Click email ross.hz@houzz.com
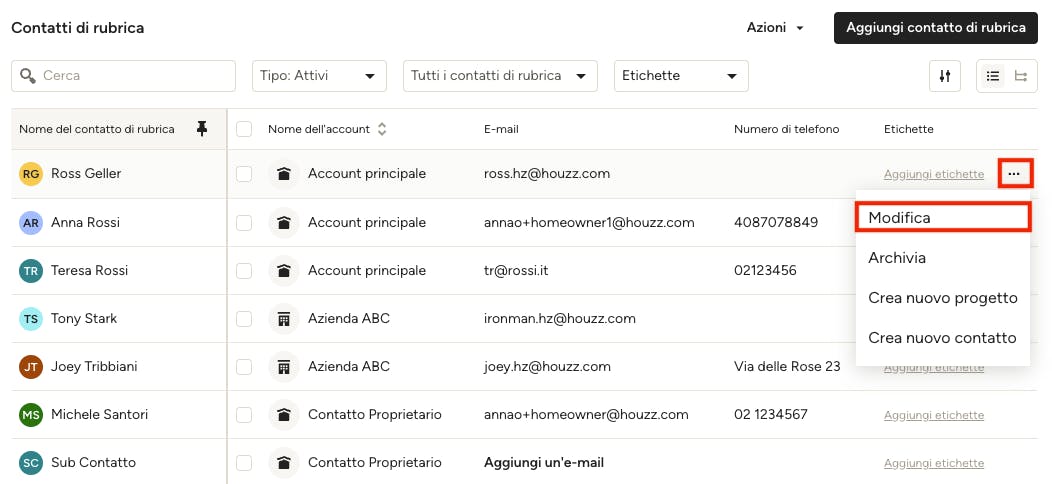The image size is (1052, 484). (547, 174)
